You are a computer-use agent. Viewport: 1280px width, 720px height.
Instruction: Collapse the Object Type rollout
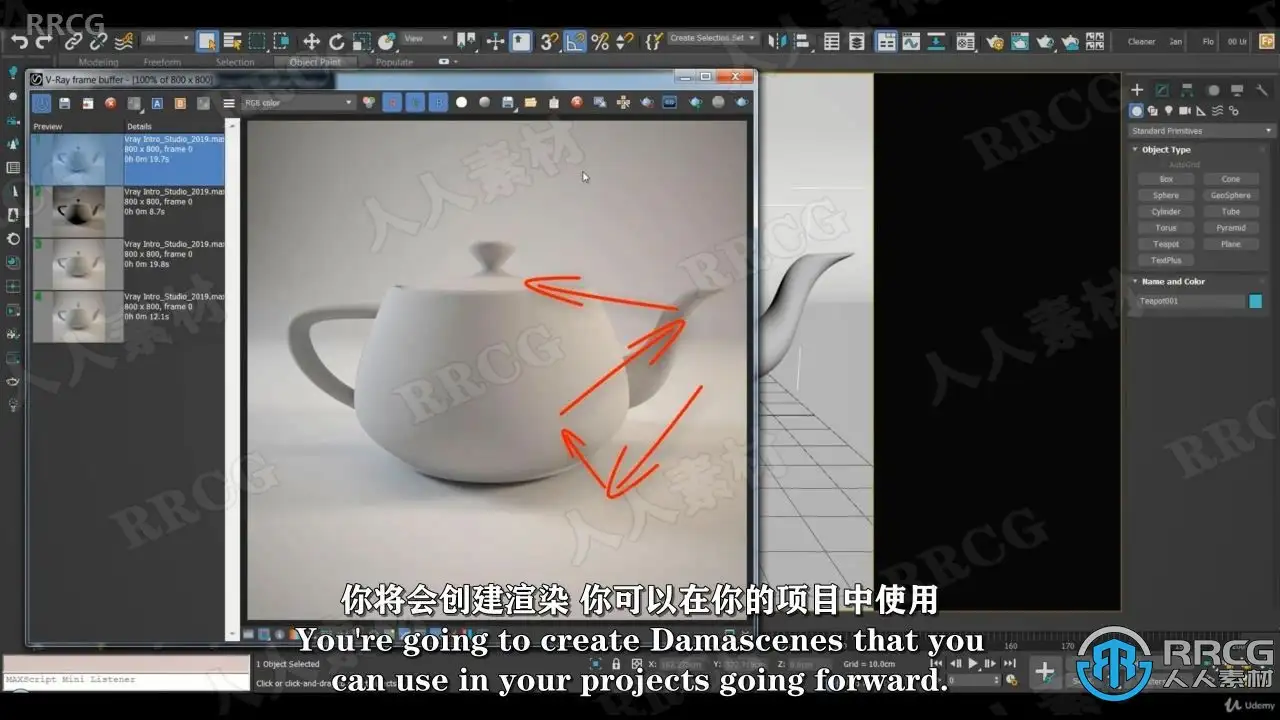[1166, 150]
